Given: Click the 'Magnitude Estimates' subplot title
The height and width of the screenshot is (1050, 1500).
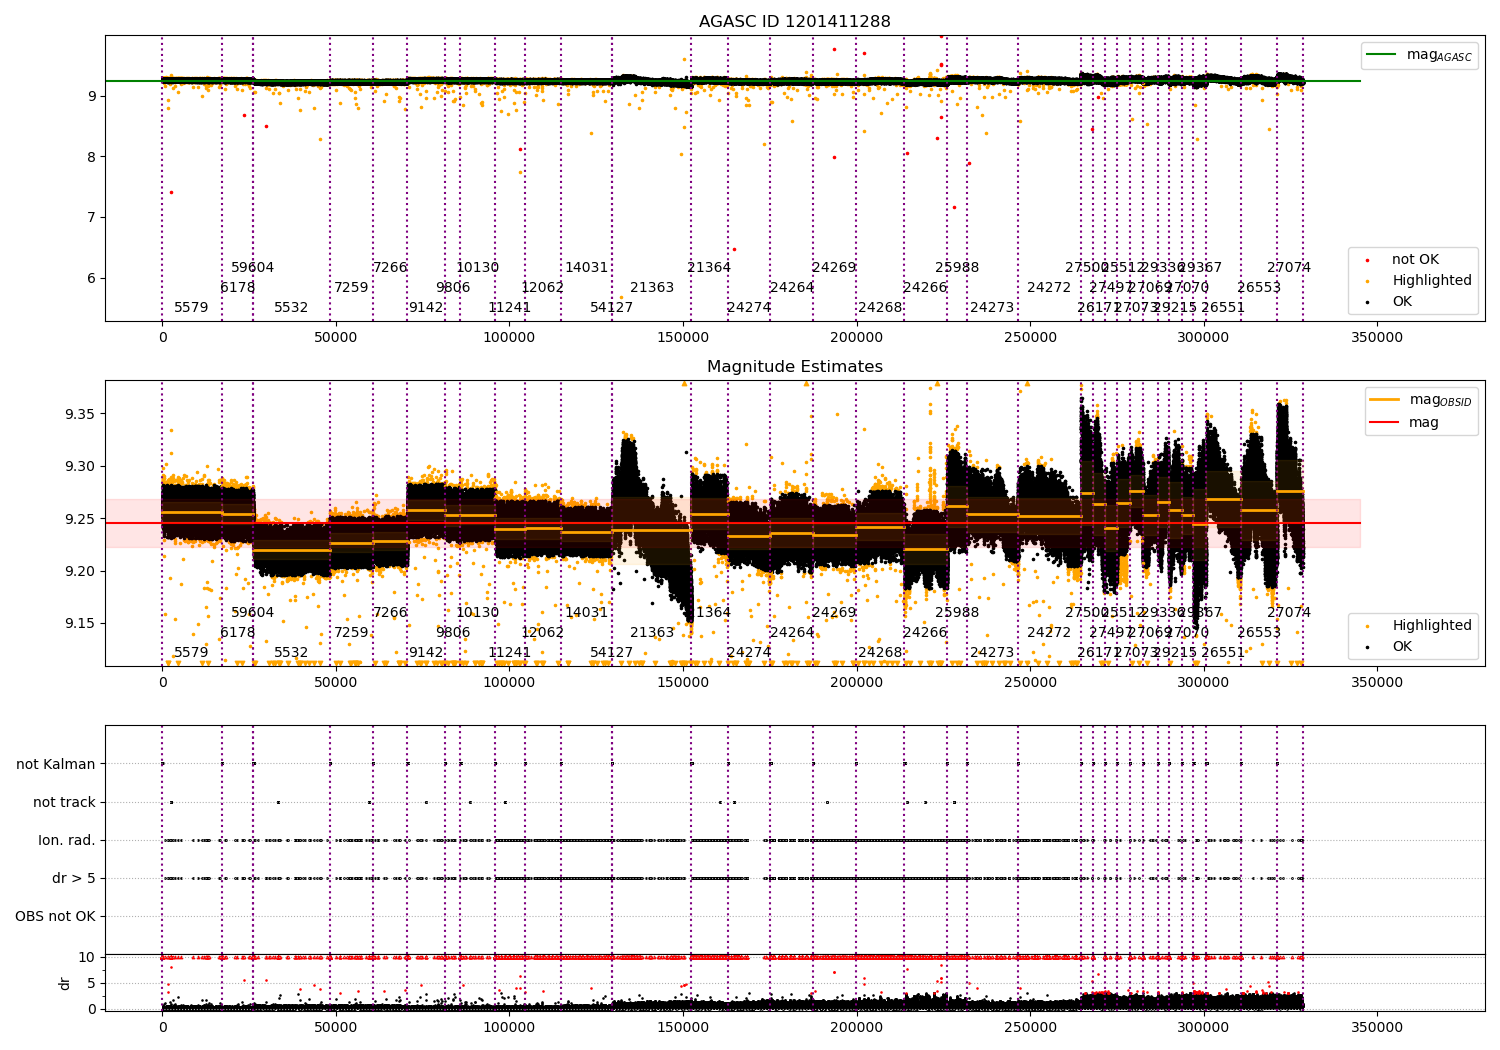Looking at the screenshot, I should 795,367.
